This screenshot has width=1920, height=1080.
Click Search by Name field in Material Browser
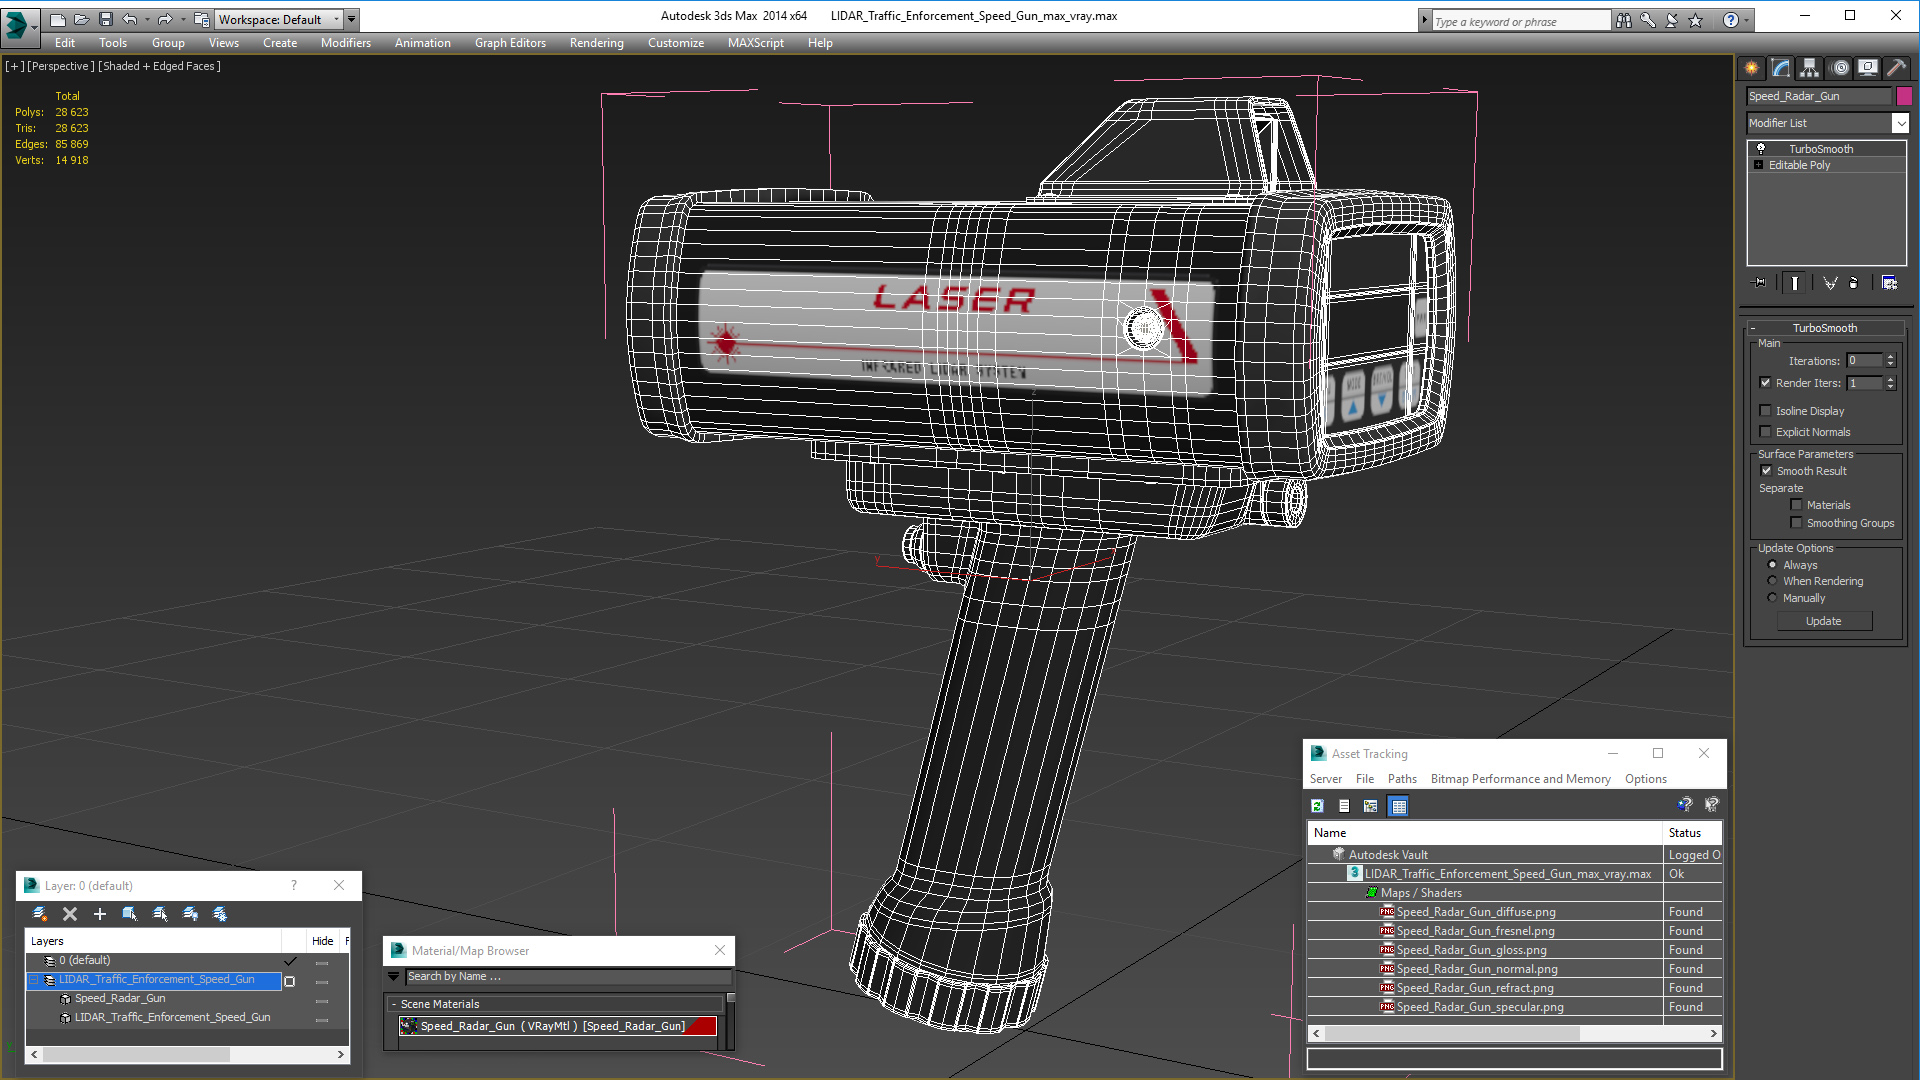(568, 977)
